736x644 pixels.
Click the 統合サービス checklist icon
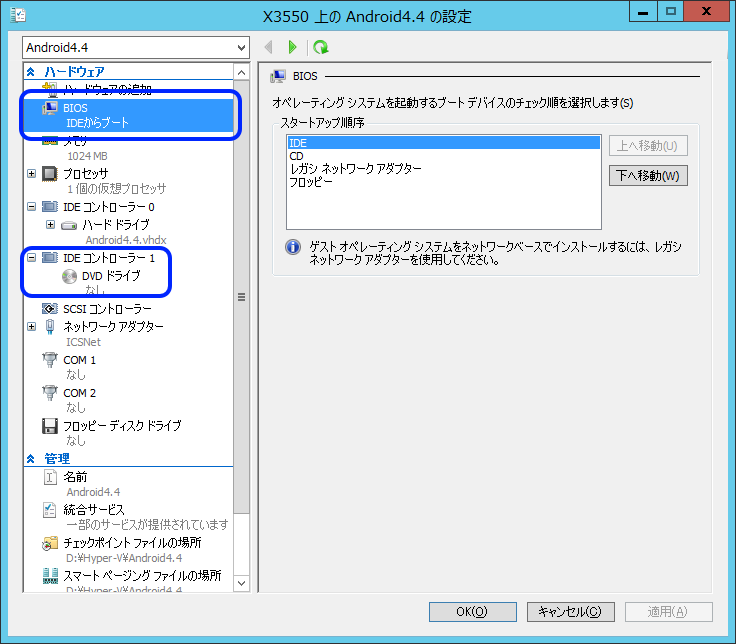click(x=50, y=510)
